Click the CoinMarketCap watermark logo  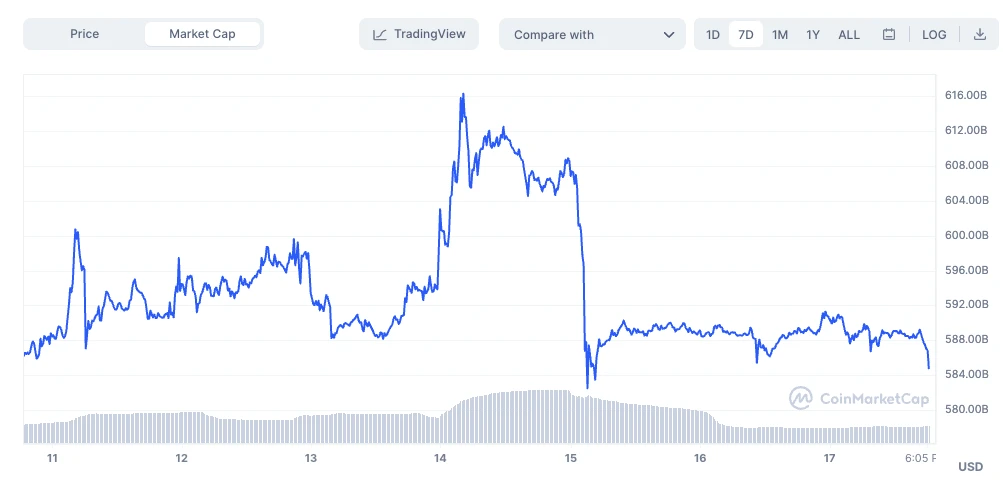pos(800,398)
